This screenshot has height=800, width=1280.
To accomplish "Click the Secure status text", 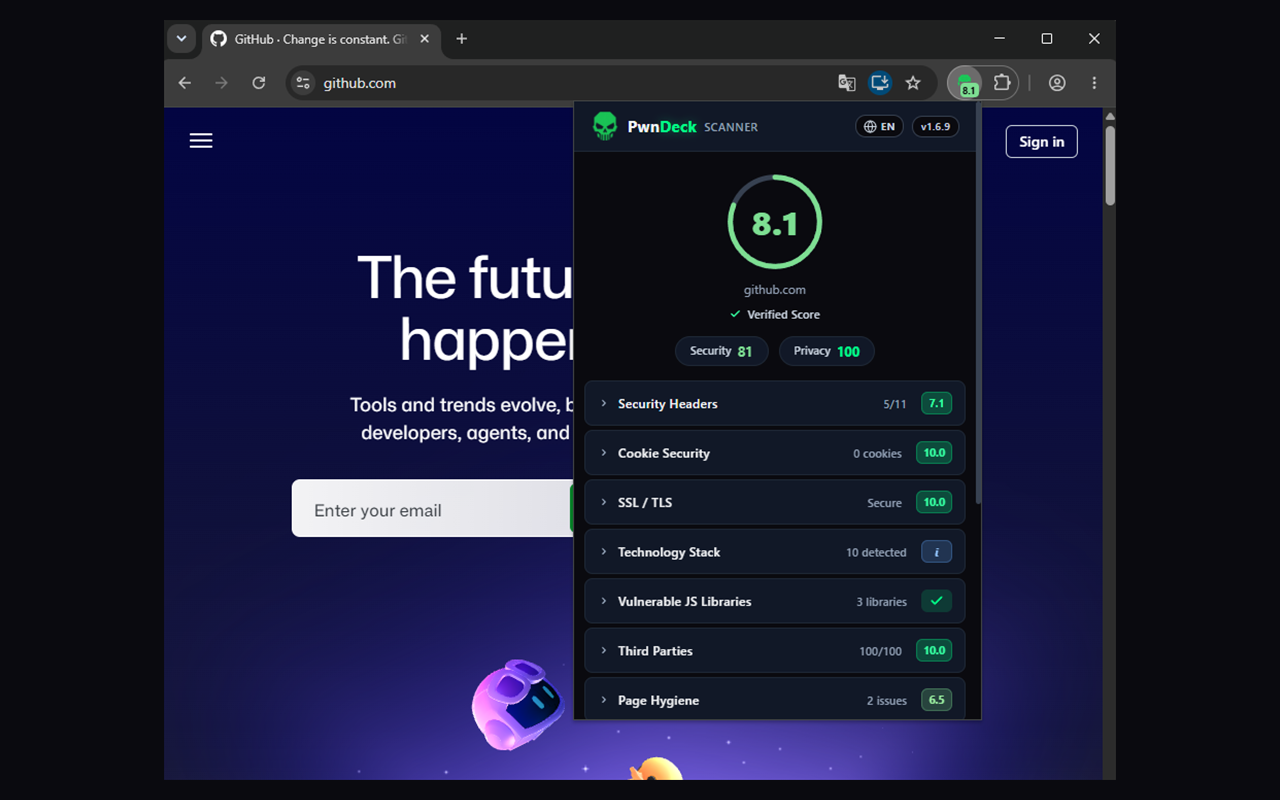I will pos(884,503).
